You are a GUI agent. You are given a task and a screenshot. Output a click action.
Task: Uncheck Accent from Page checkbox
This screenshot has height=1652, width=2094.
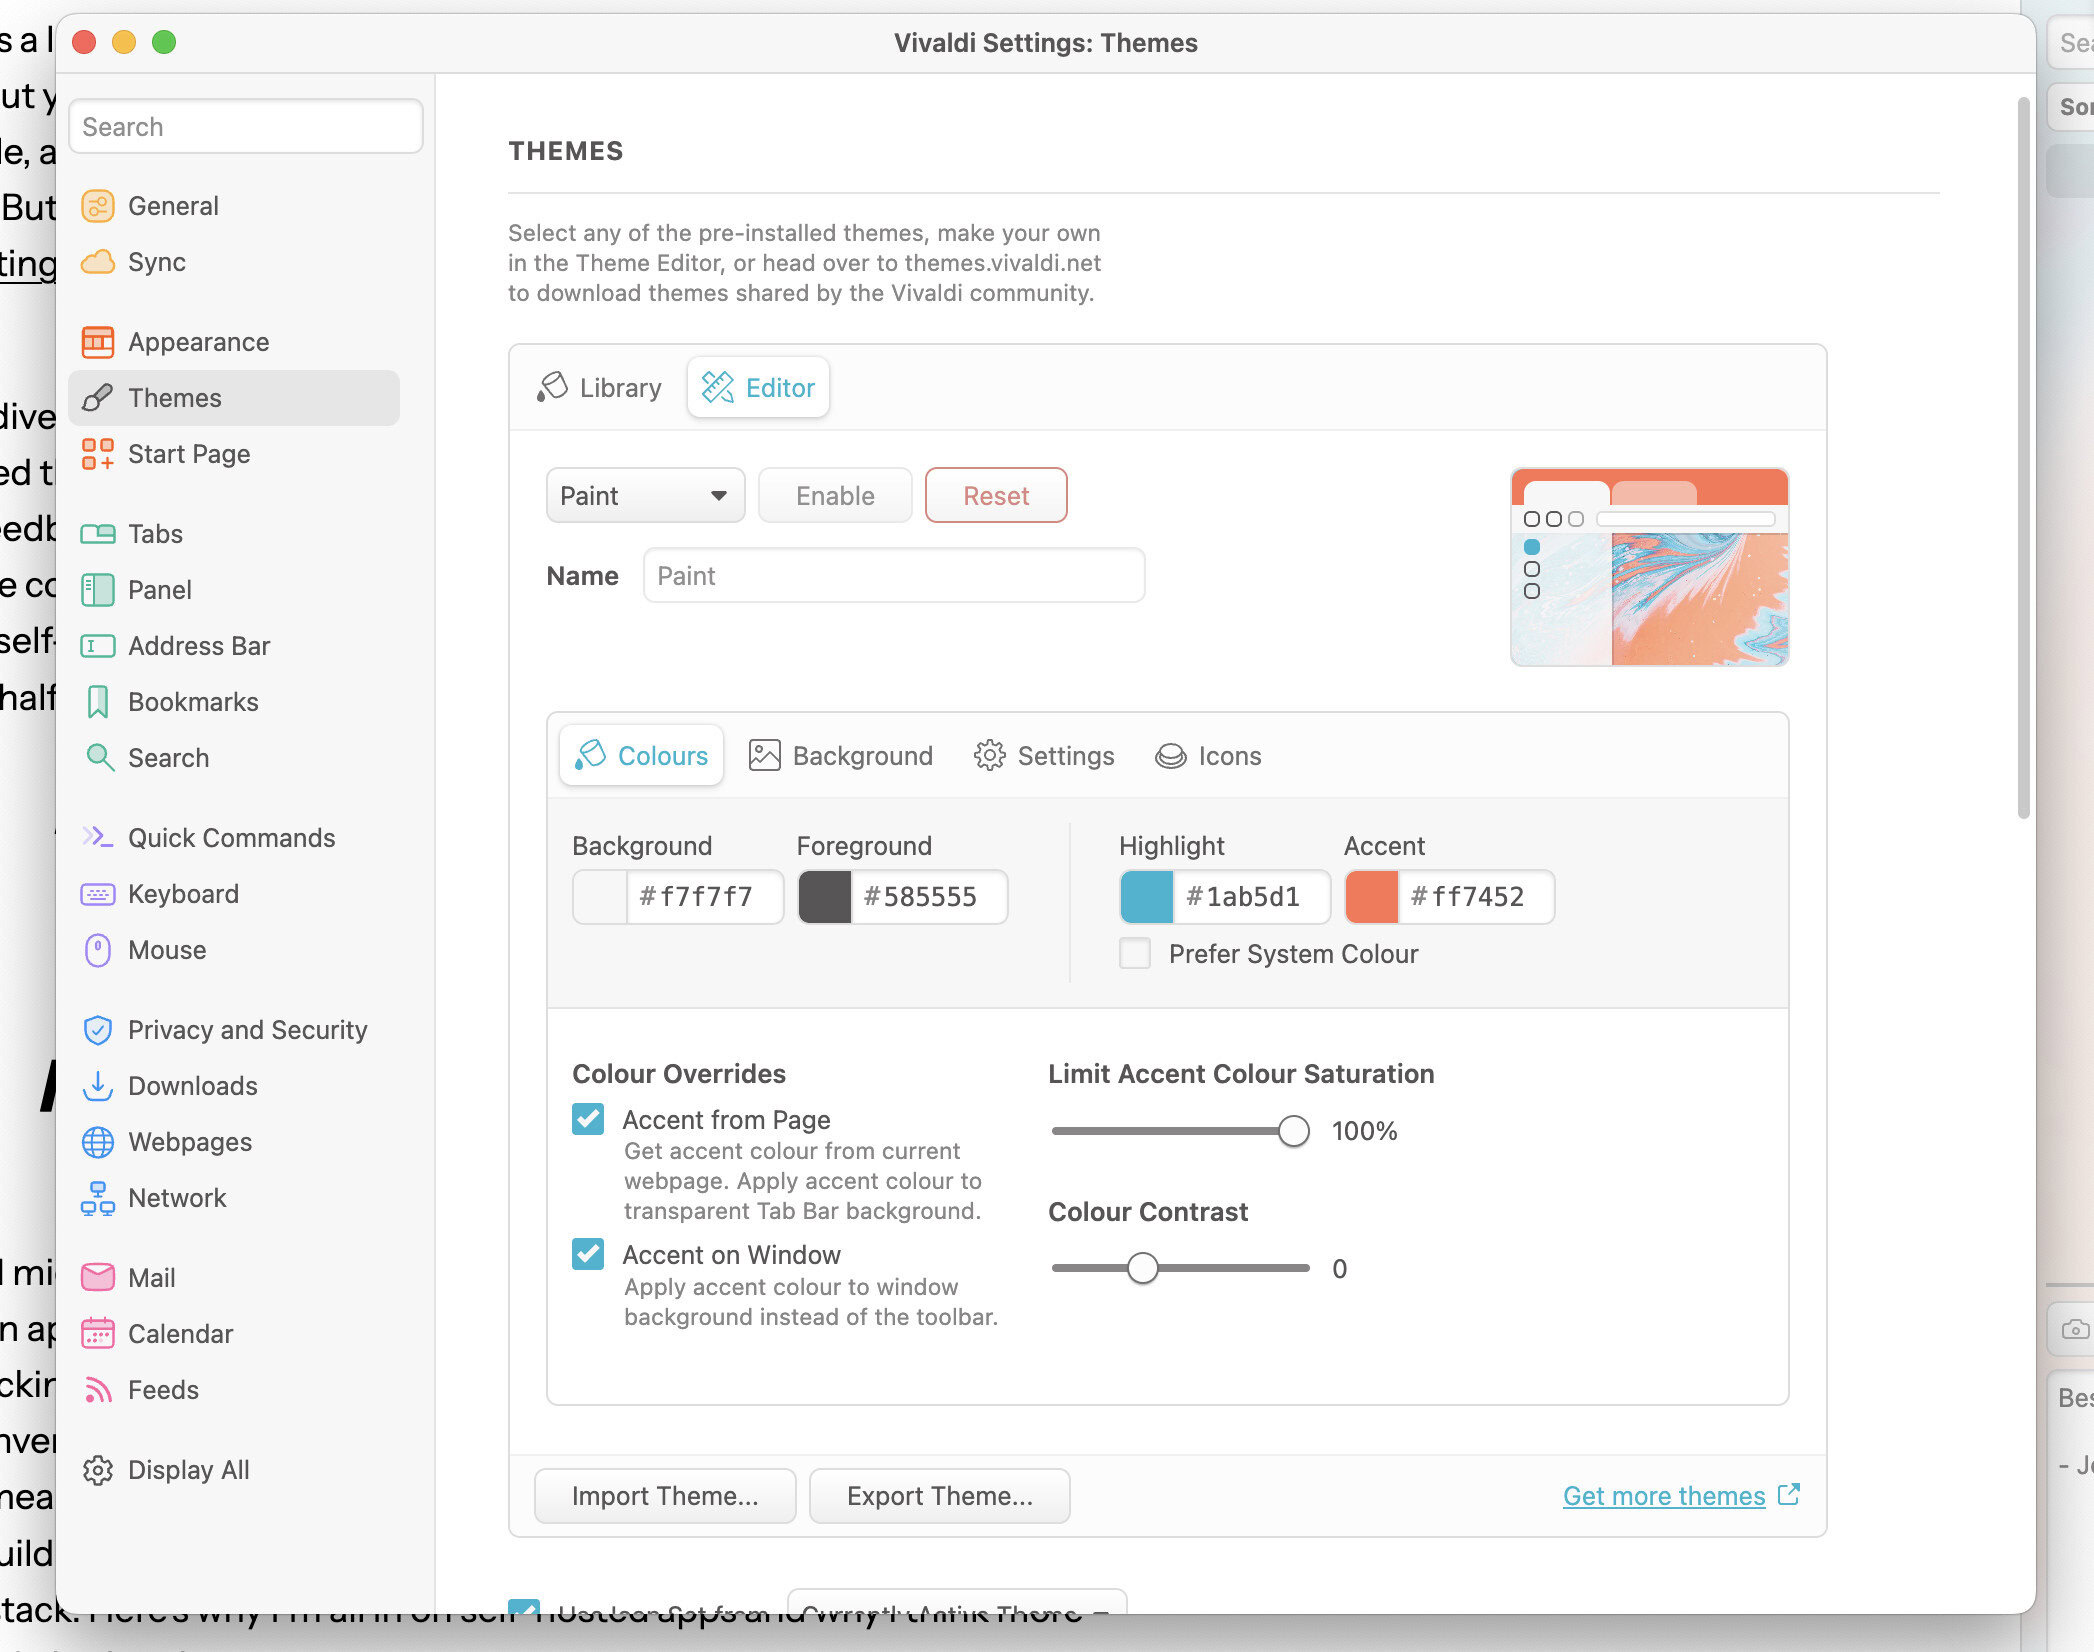tap(588, 1118)
